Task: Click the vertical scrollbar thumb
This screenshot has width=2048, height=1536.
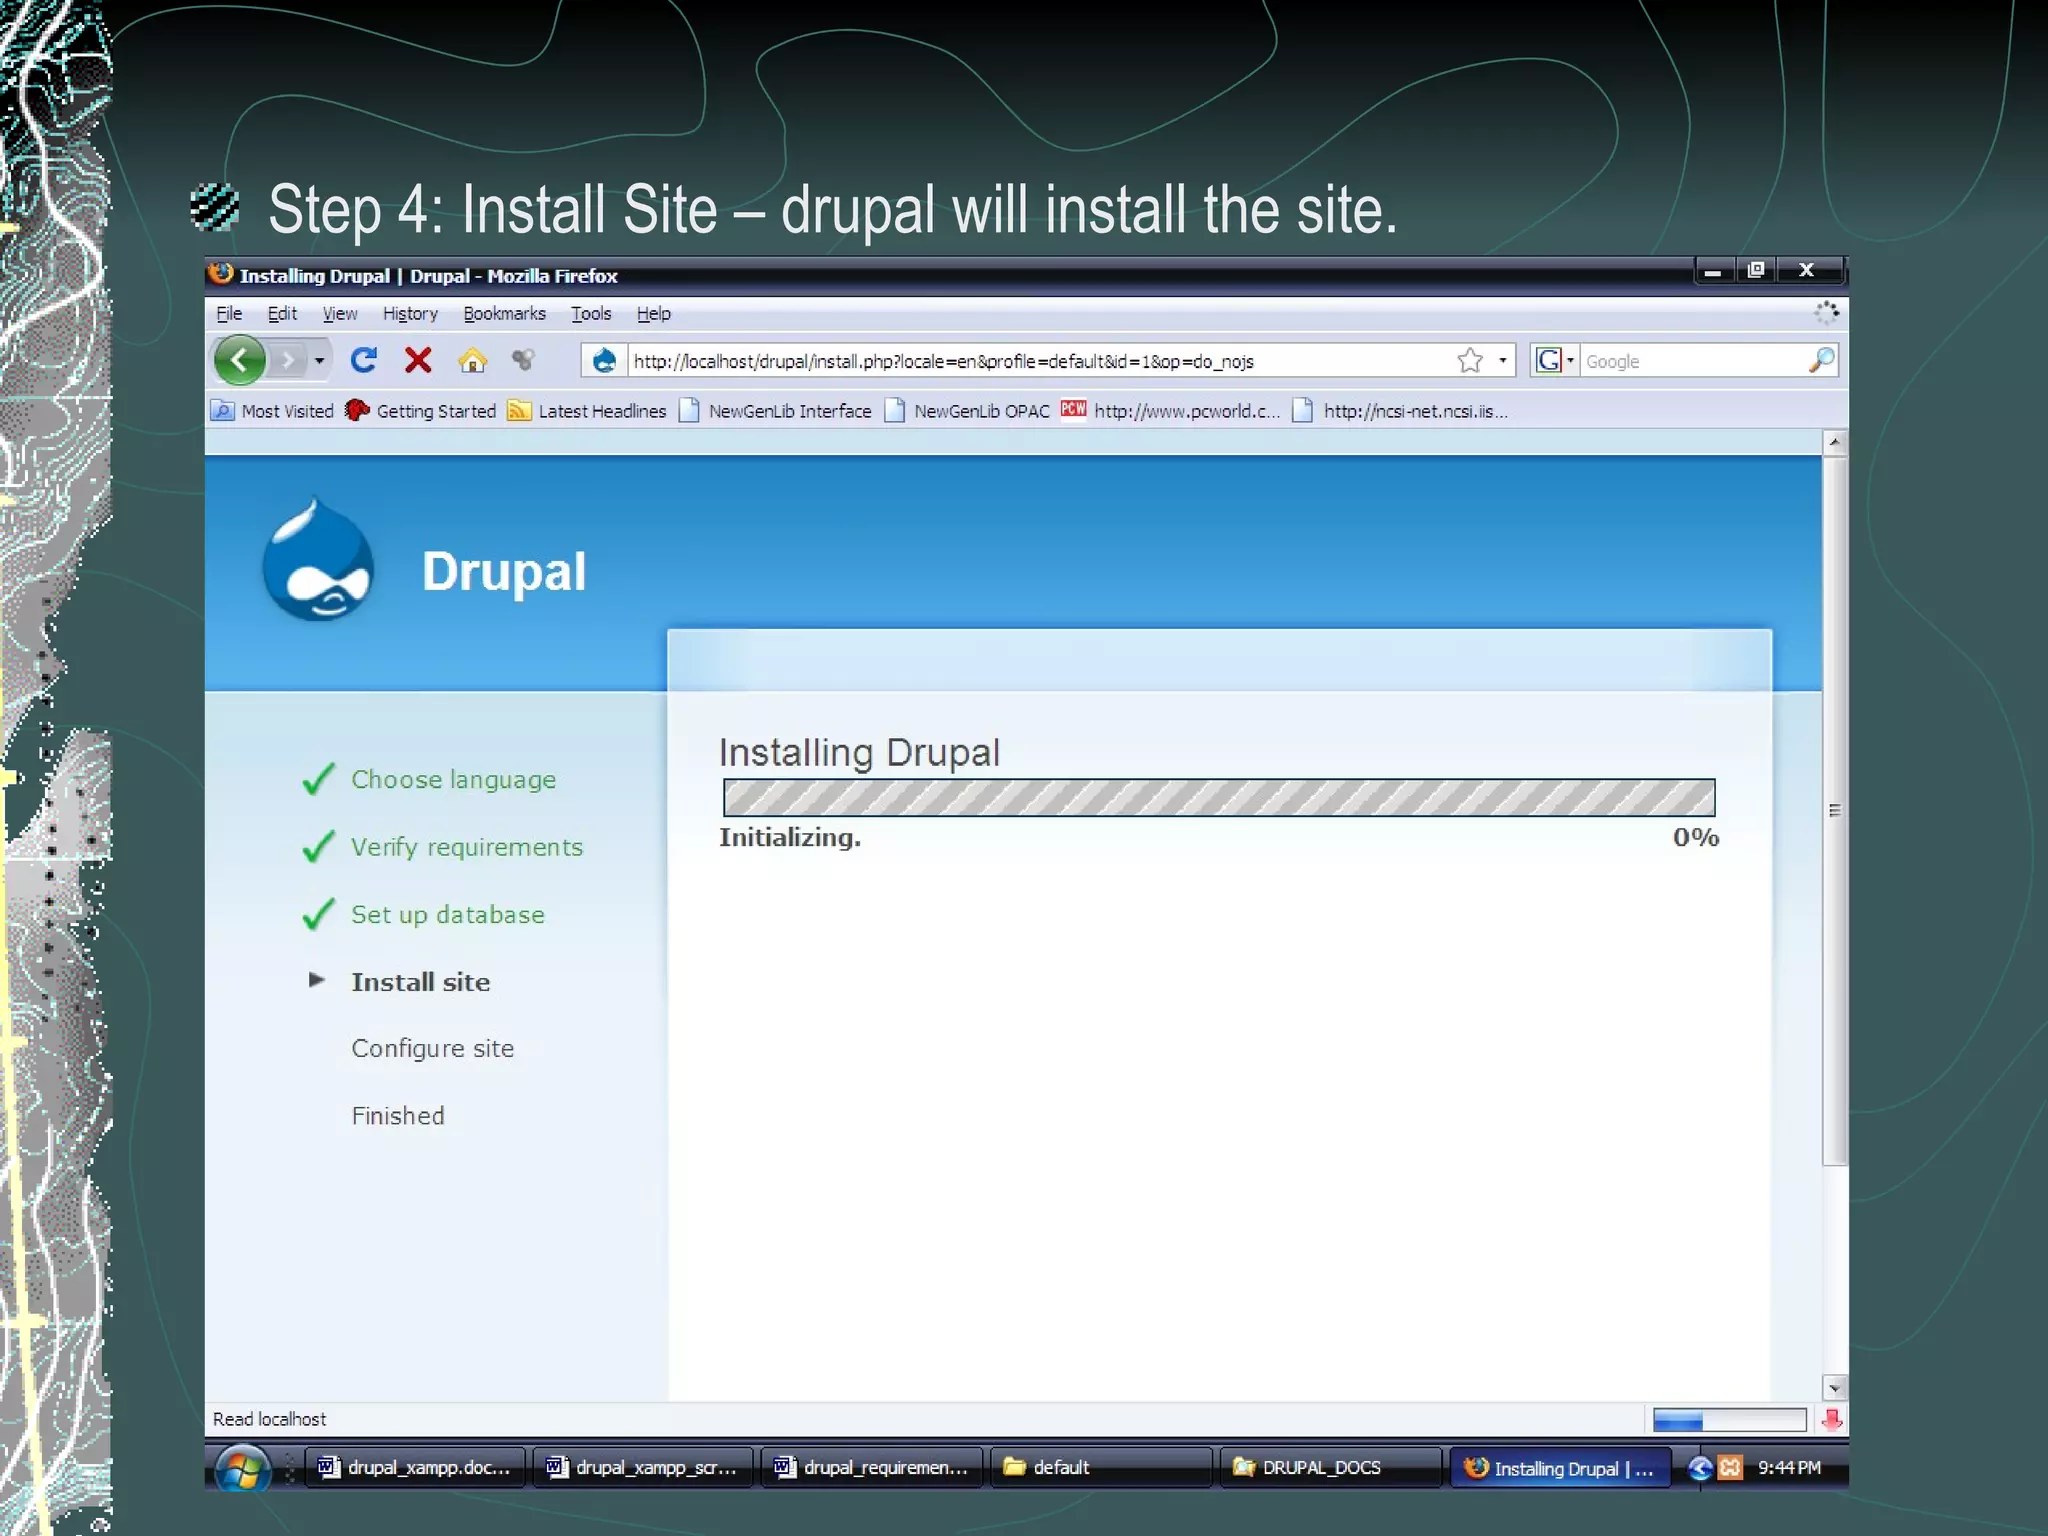Action: (x=1834, y=810)
